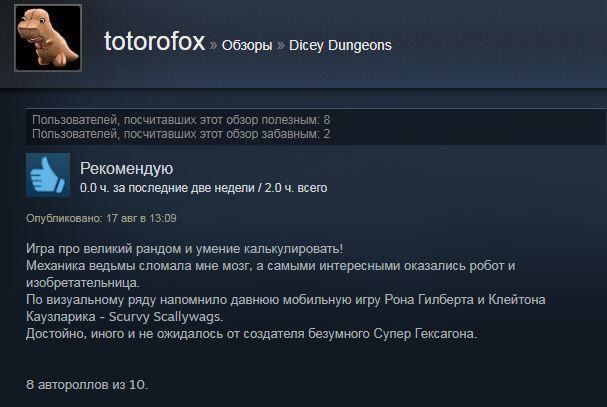
Task: Click the Рекомендую heading text
Action: (x=127, y=168)
